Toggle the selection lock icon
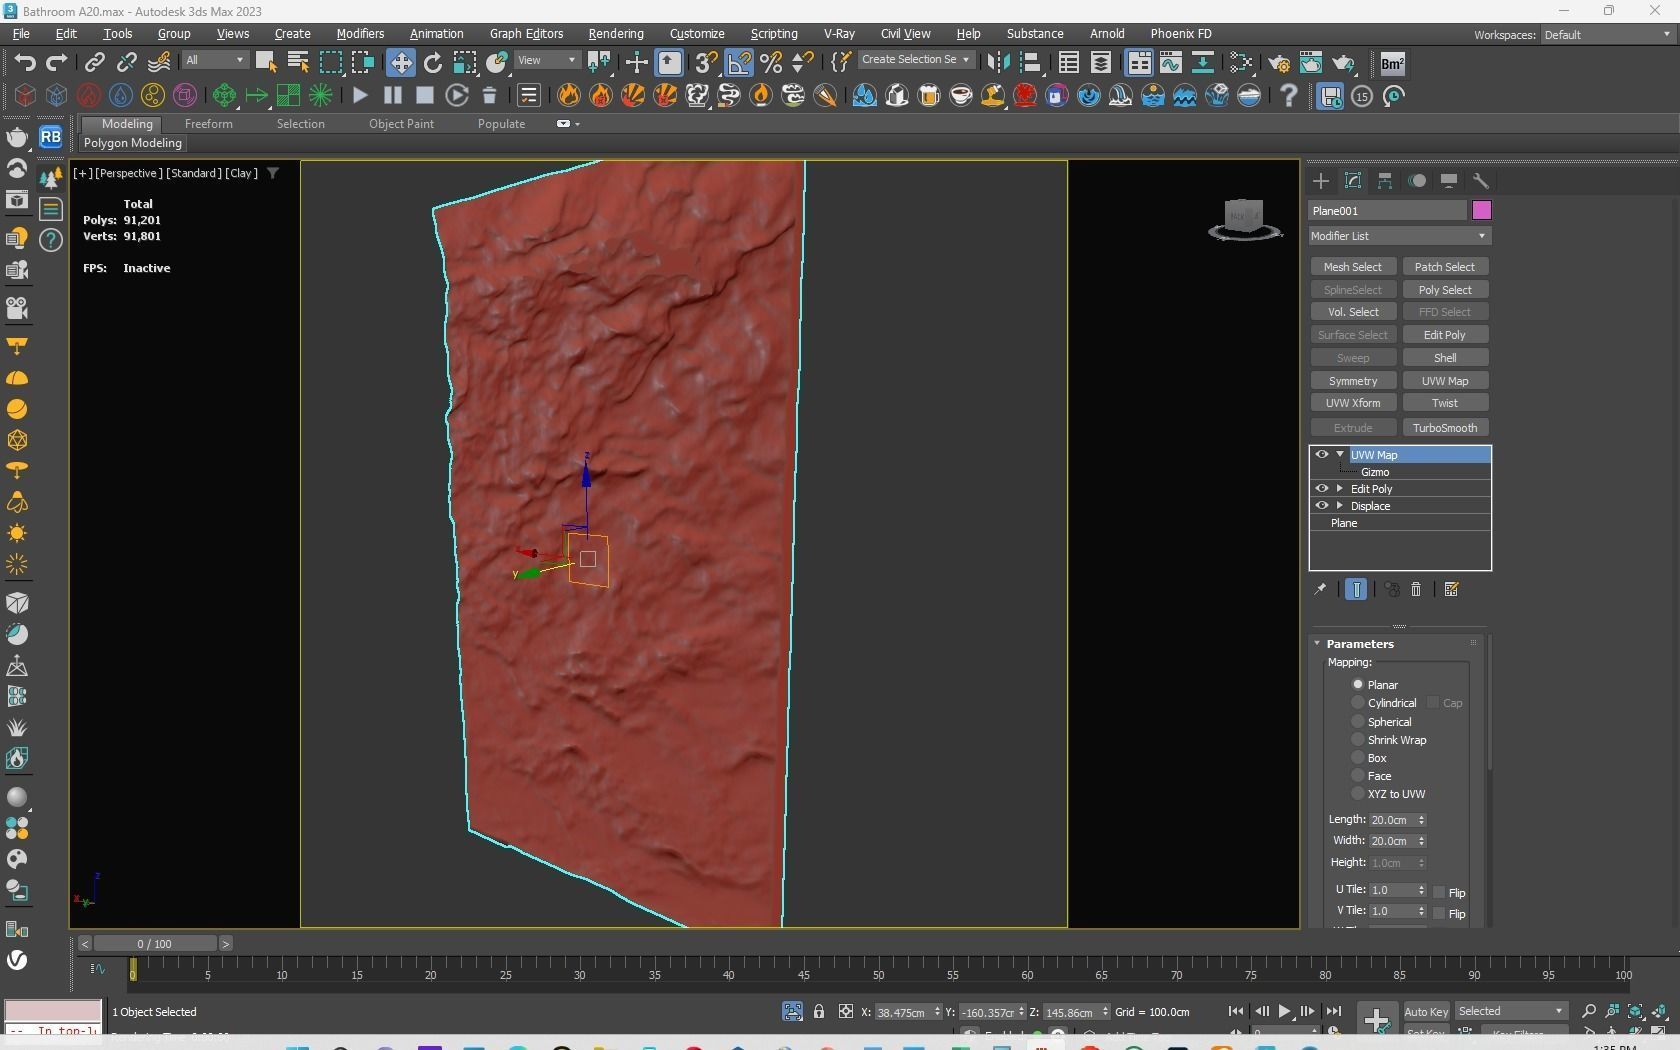This screenshot has width=1680, height=1050. pyautogui.click(x=819, y=1012)
